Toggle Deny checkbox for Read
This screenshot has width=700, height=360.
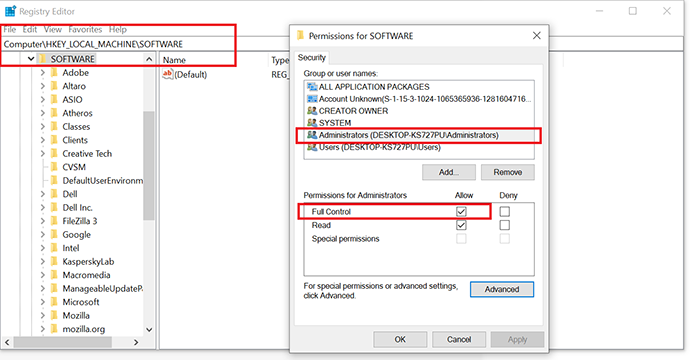(504, 225)
